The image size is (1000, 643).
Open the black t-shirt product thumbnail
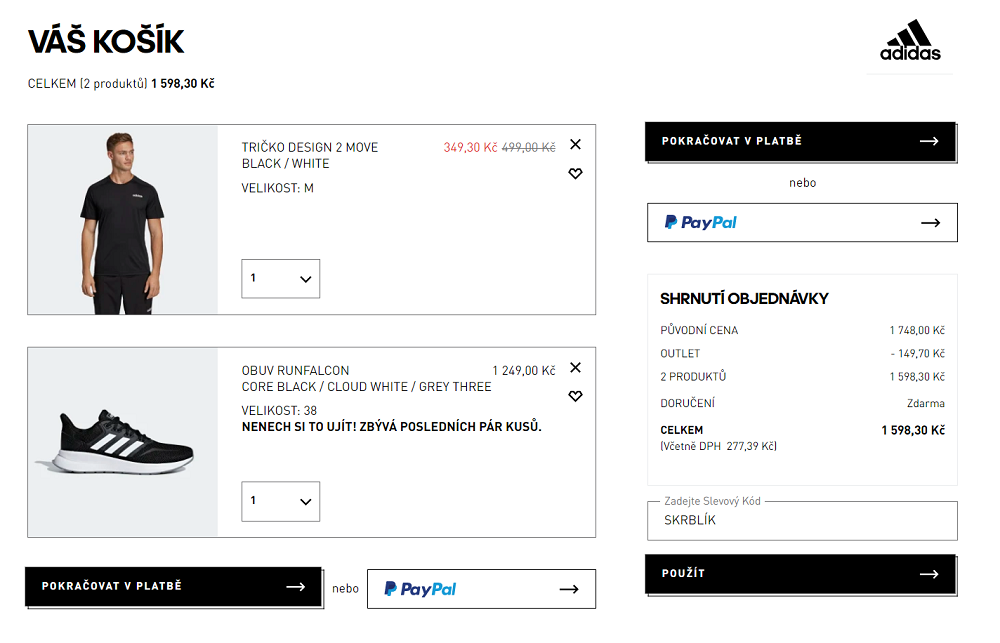[122, 219]
